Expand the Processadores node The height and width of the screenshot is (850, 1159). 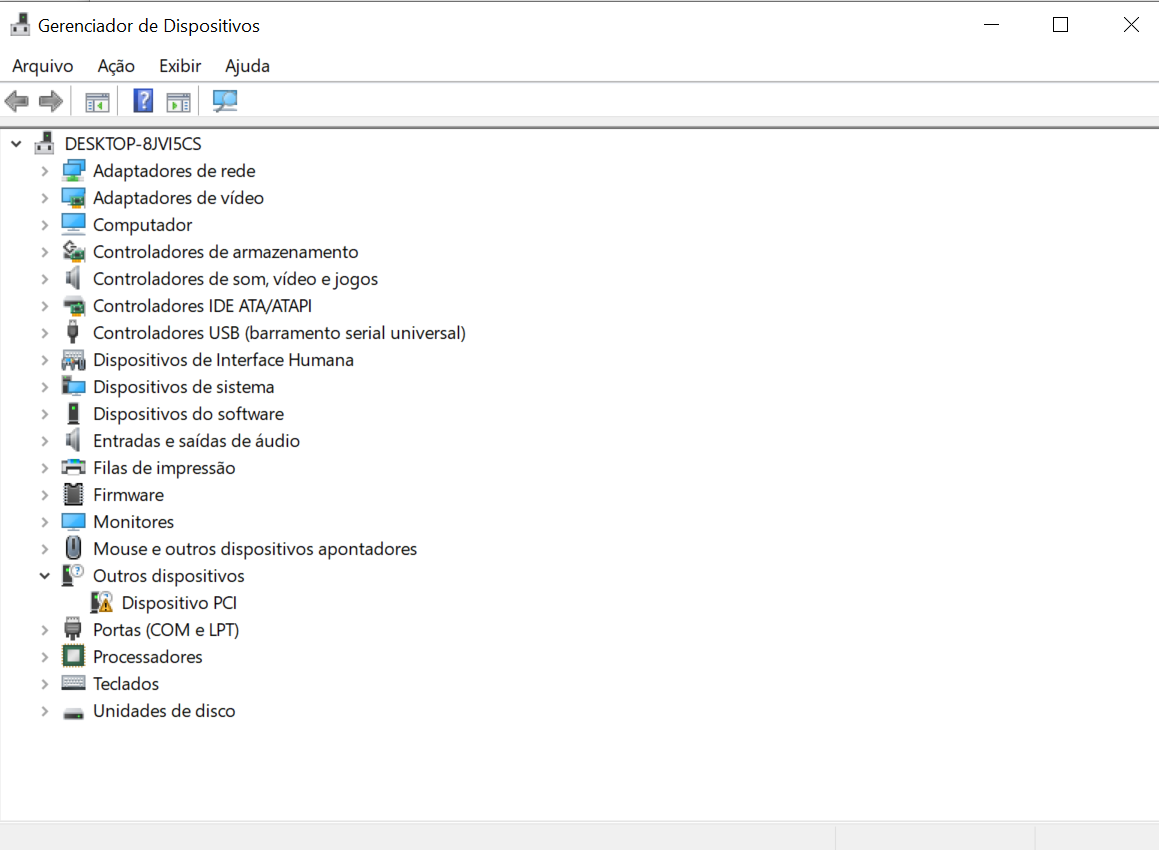(x=44, y=657)
